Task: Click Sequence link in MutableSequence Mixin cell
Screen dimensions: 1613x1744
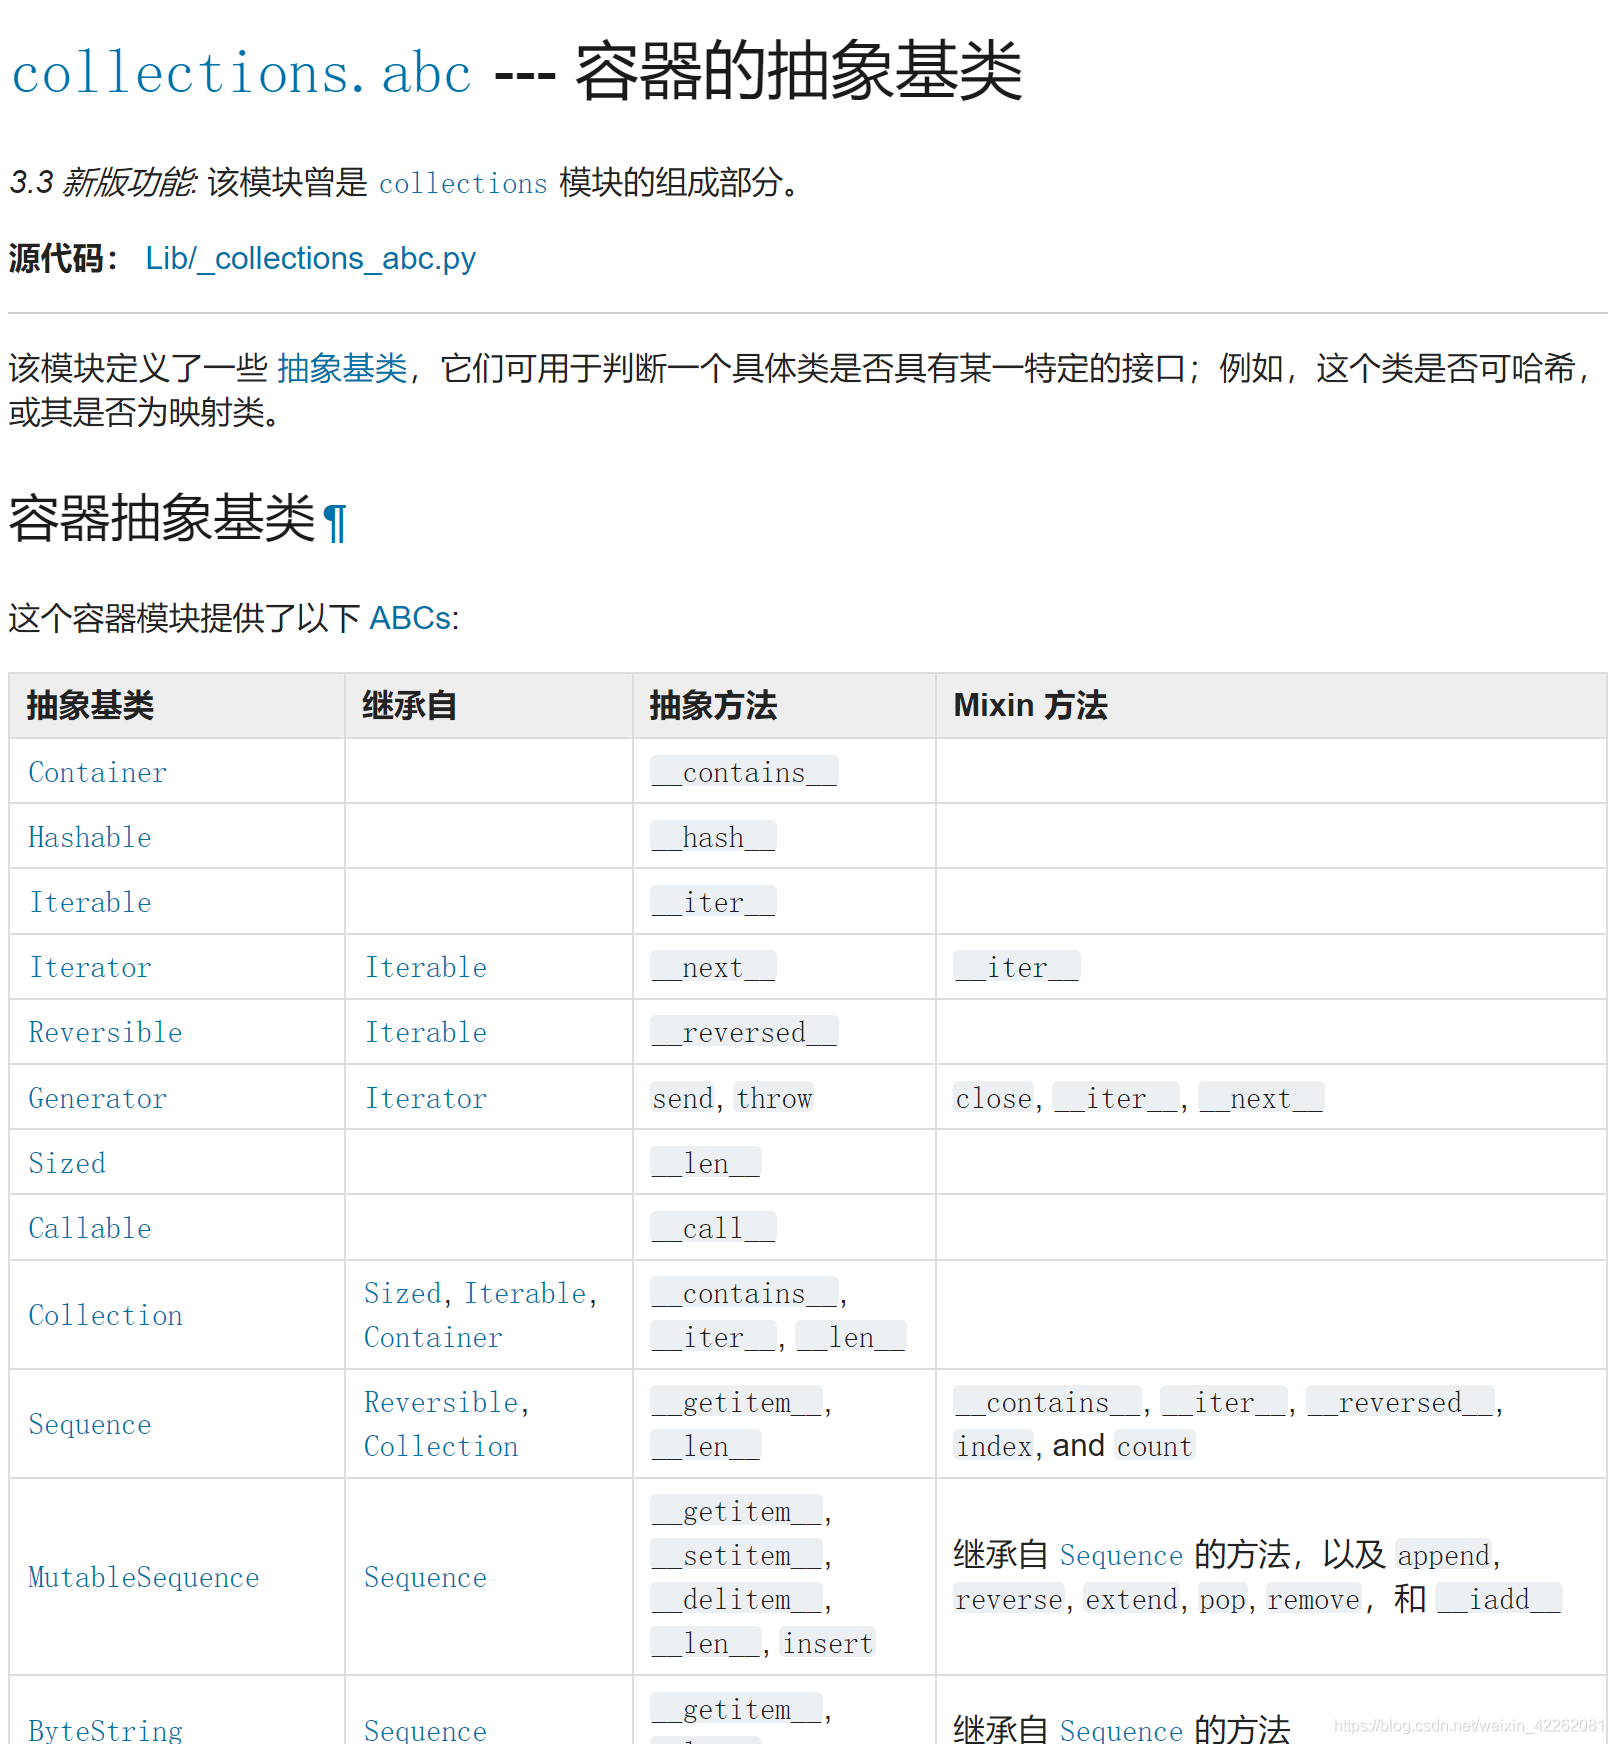Action: coord(1121,1555)
